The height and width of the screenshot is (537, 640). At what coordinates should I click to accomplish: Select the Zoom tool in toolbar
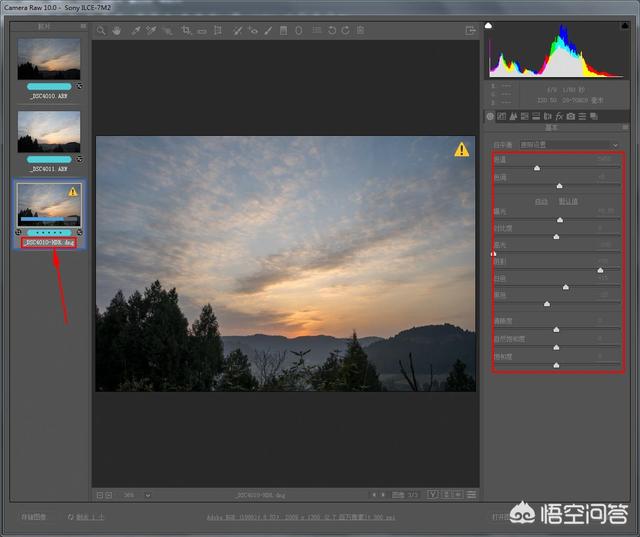coord(101,31)
